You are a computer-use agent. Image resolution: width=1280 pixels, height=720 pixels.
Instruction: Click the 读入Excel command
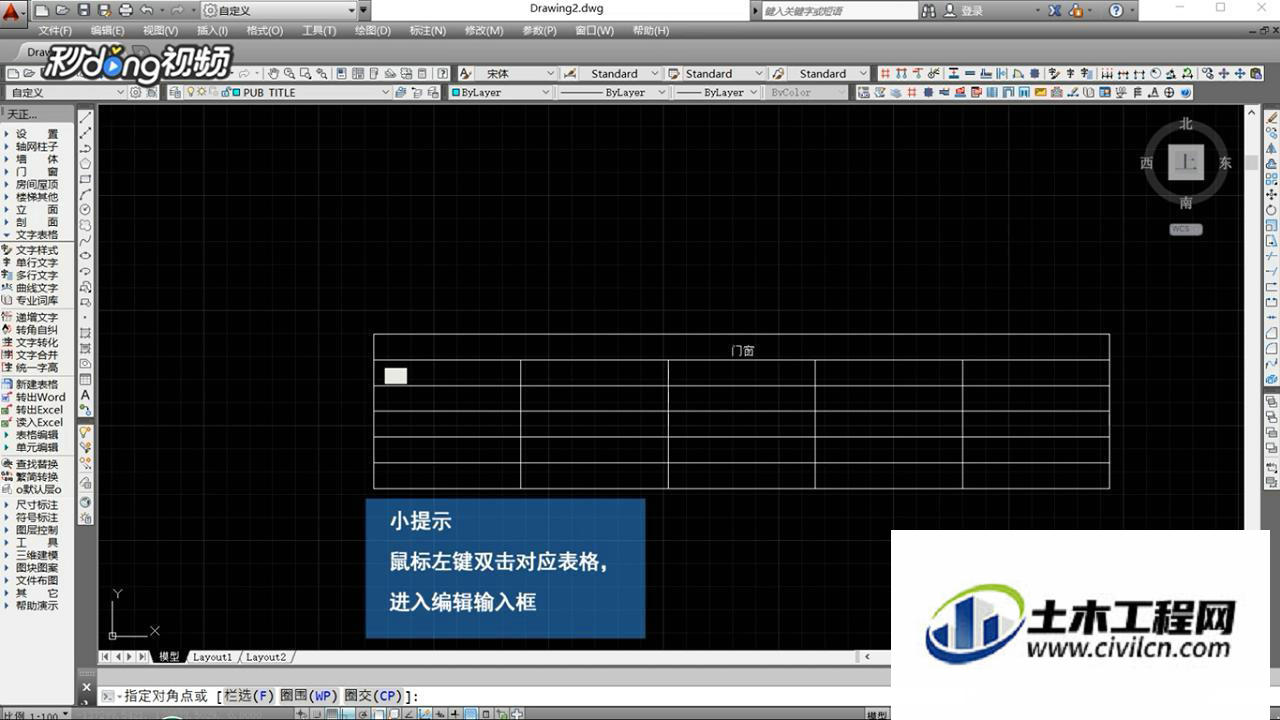click(33, 422)
